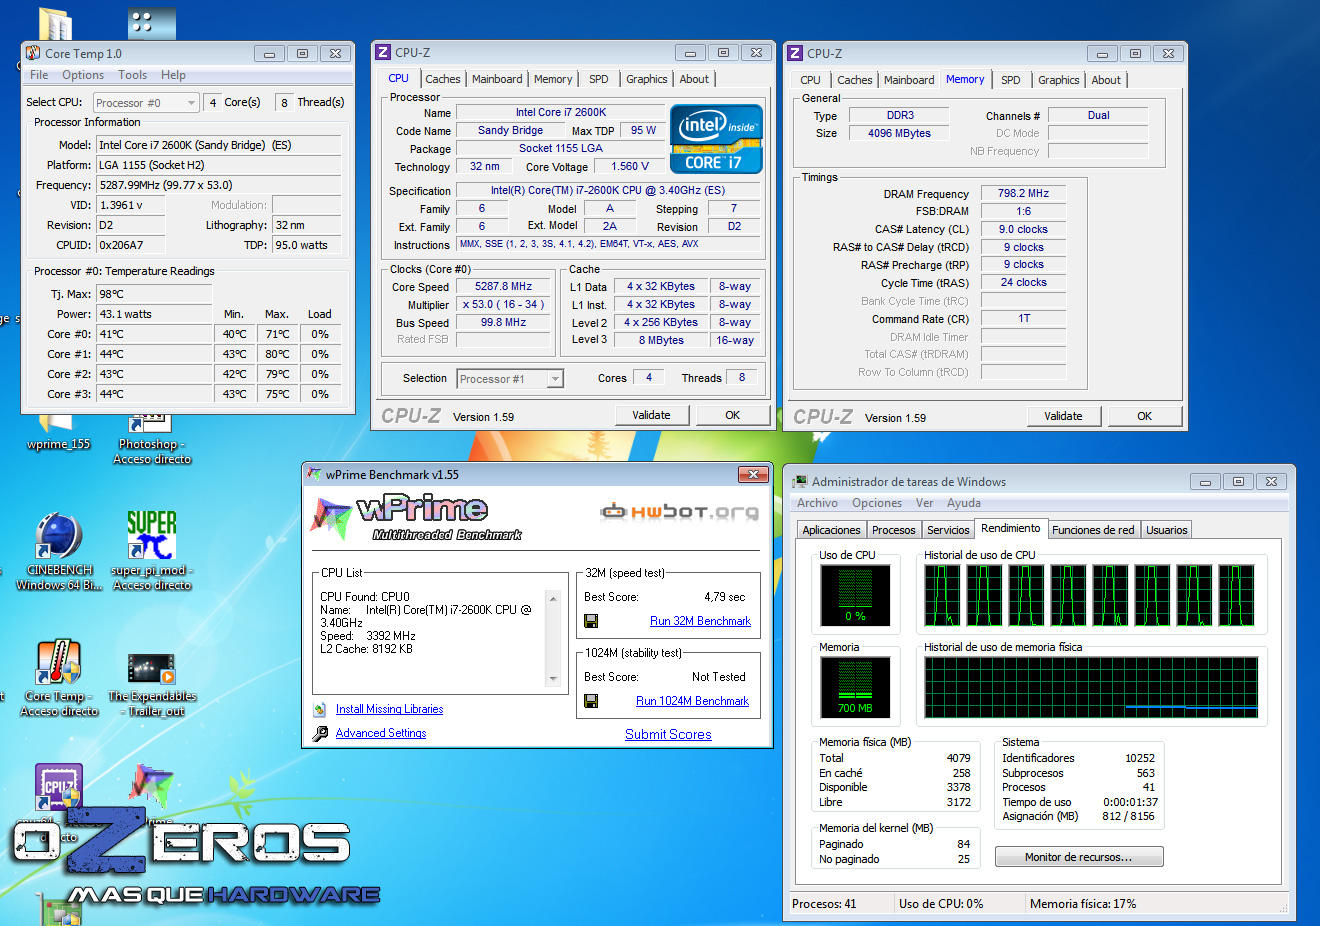This screenshot has height=926, width=1320.
Task: Select CPU tab in right CPU-Z window
Action: point(810,80)
